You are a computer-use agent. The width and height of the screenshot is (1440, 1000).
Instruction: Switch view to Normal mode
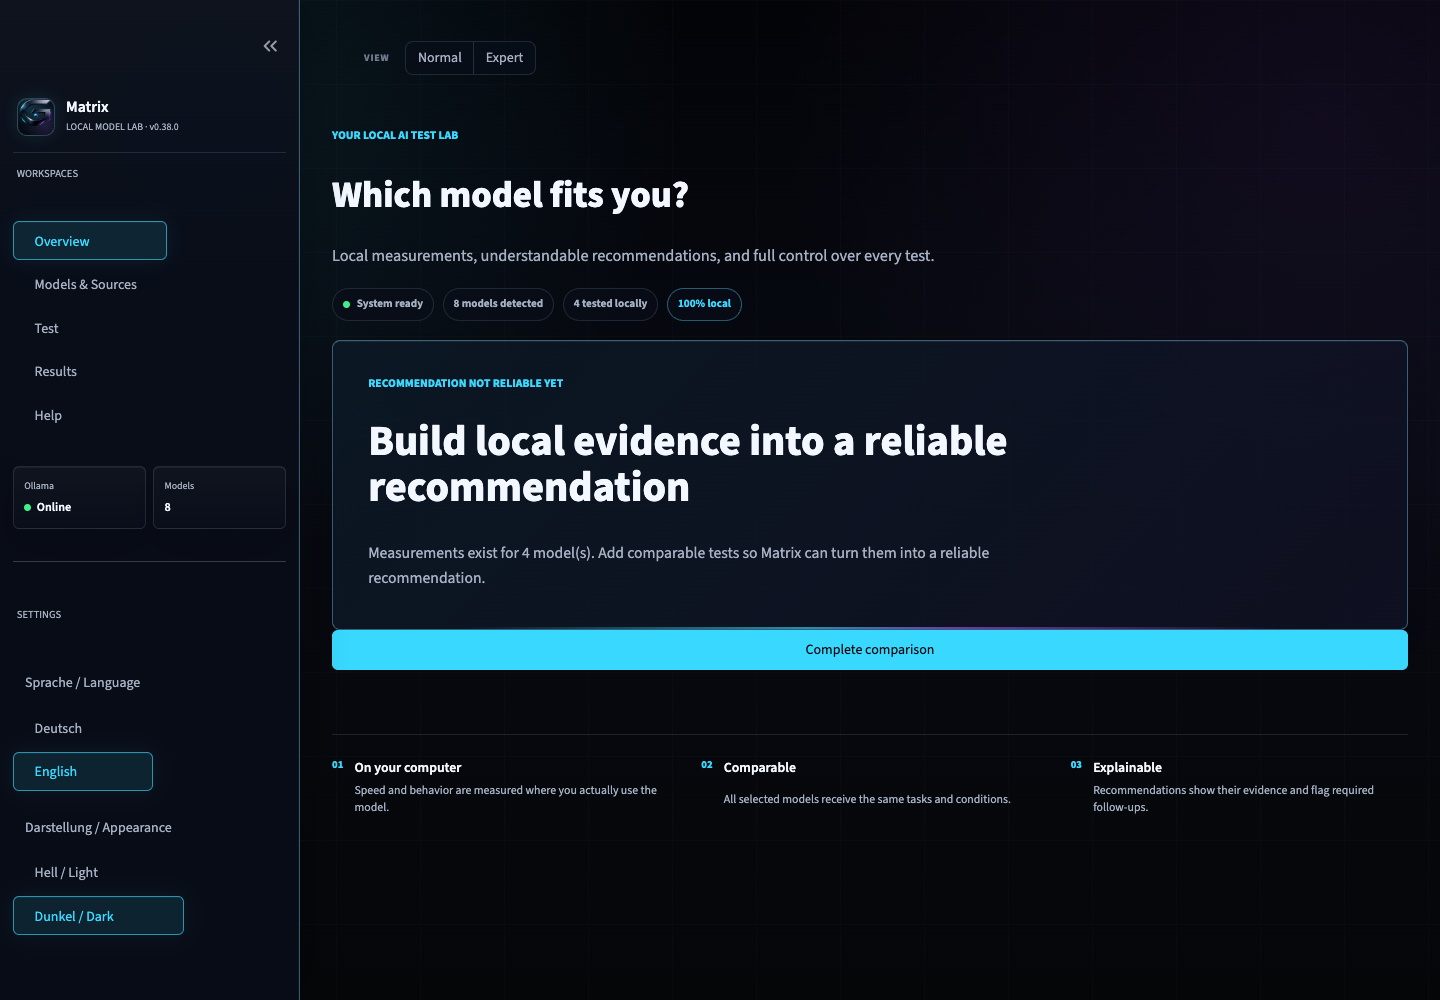439,58
